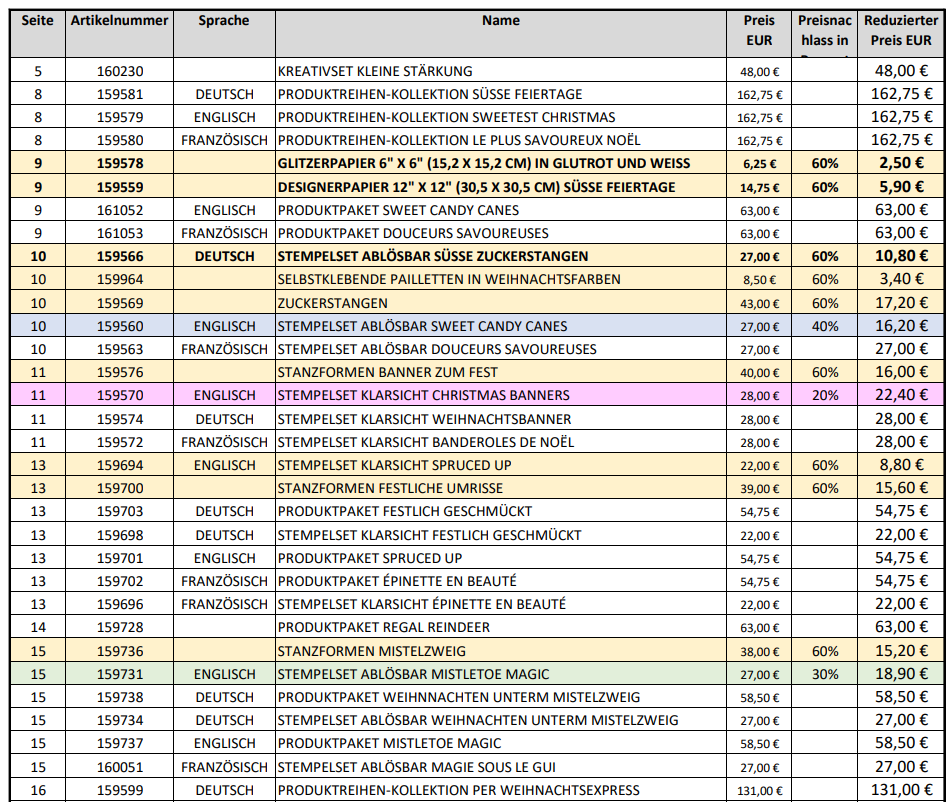Screen dimensions: 951x802
Task: Select PRODUKTPAKET WEIHNNACHTEN UNTERM MISTELZWEIG cell
Action: [501, 696]
